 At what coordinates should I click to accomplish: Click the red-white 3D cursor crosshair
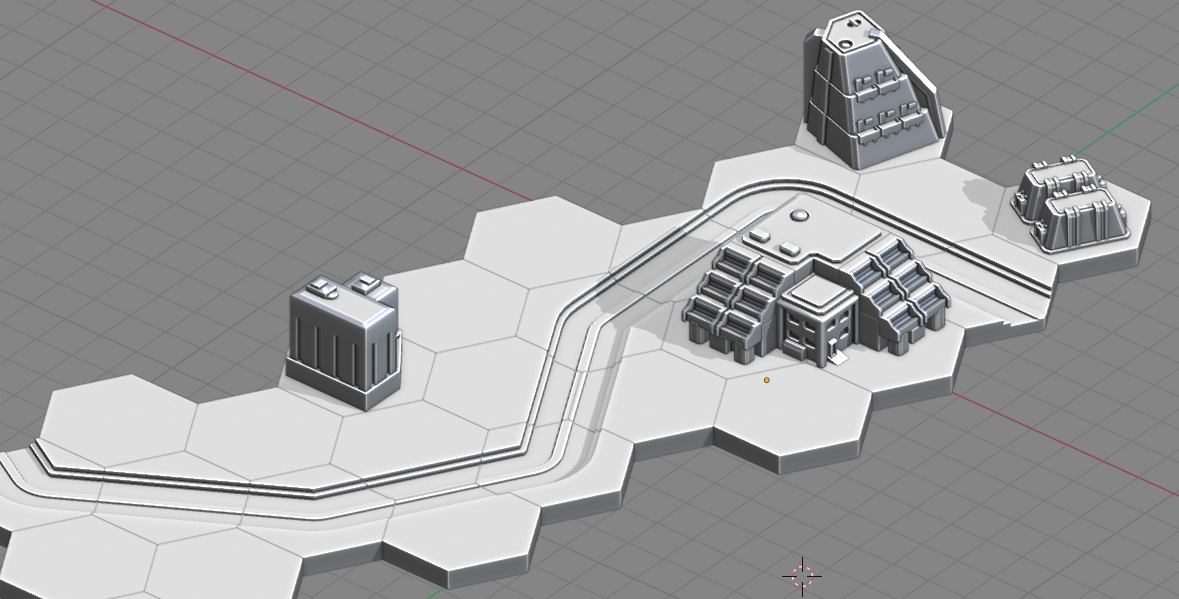[x=802, y=574]
